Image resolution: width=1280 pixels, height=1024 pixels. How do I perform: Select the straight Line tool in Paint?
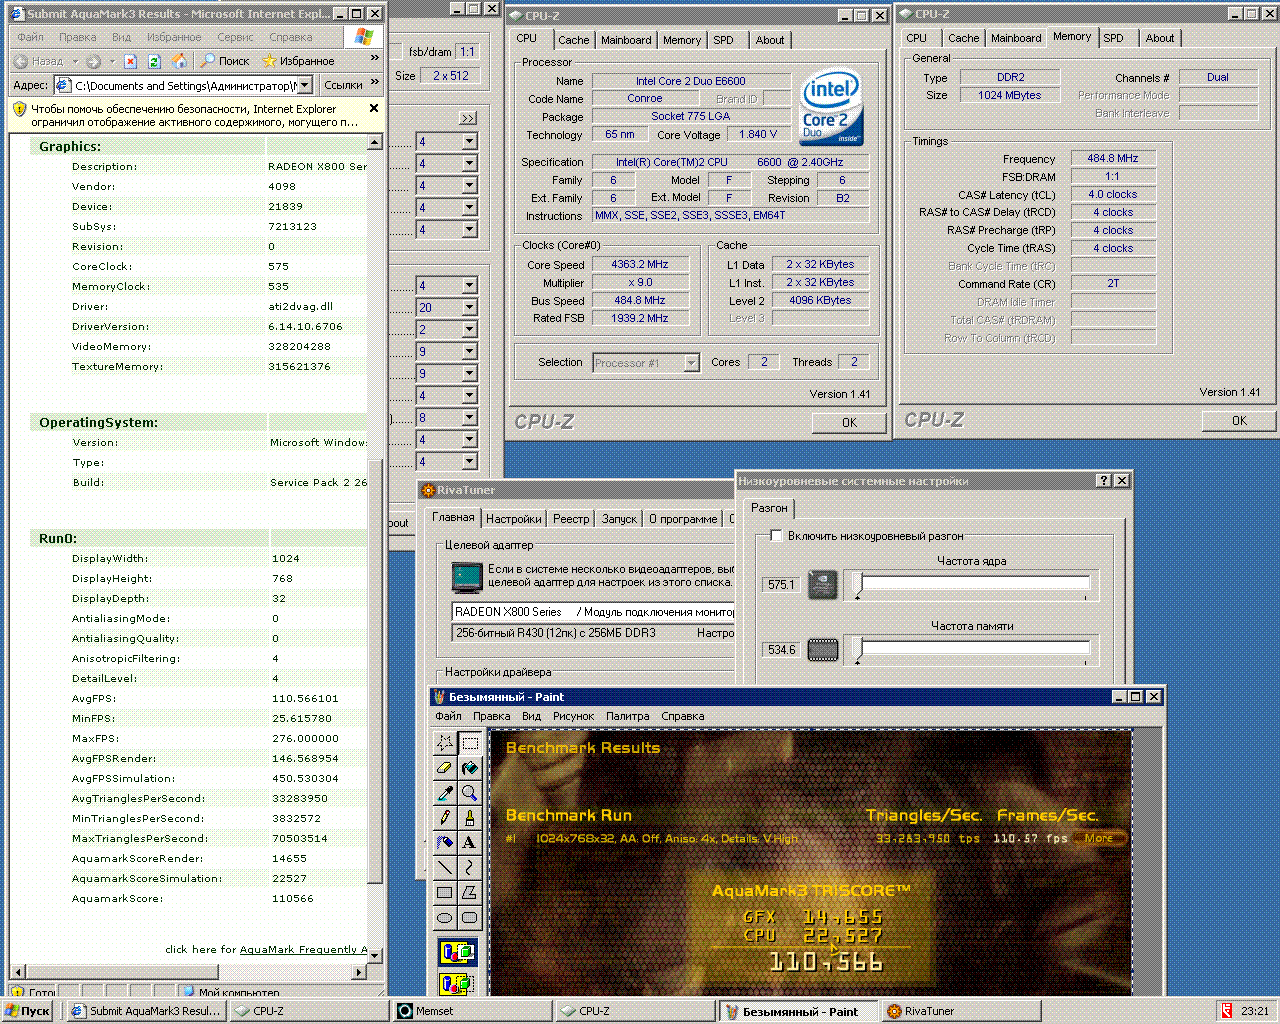[445, 867]
